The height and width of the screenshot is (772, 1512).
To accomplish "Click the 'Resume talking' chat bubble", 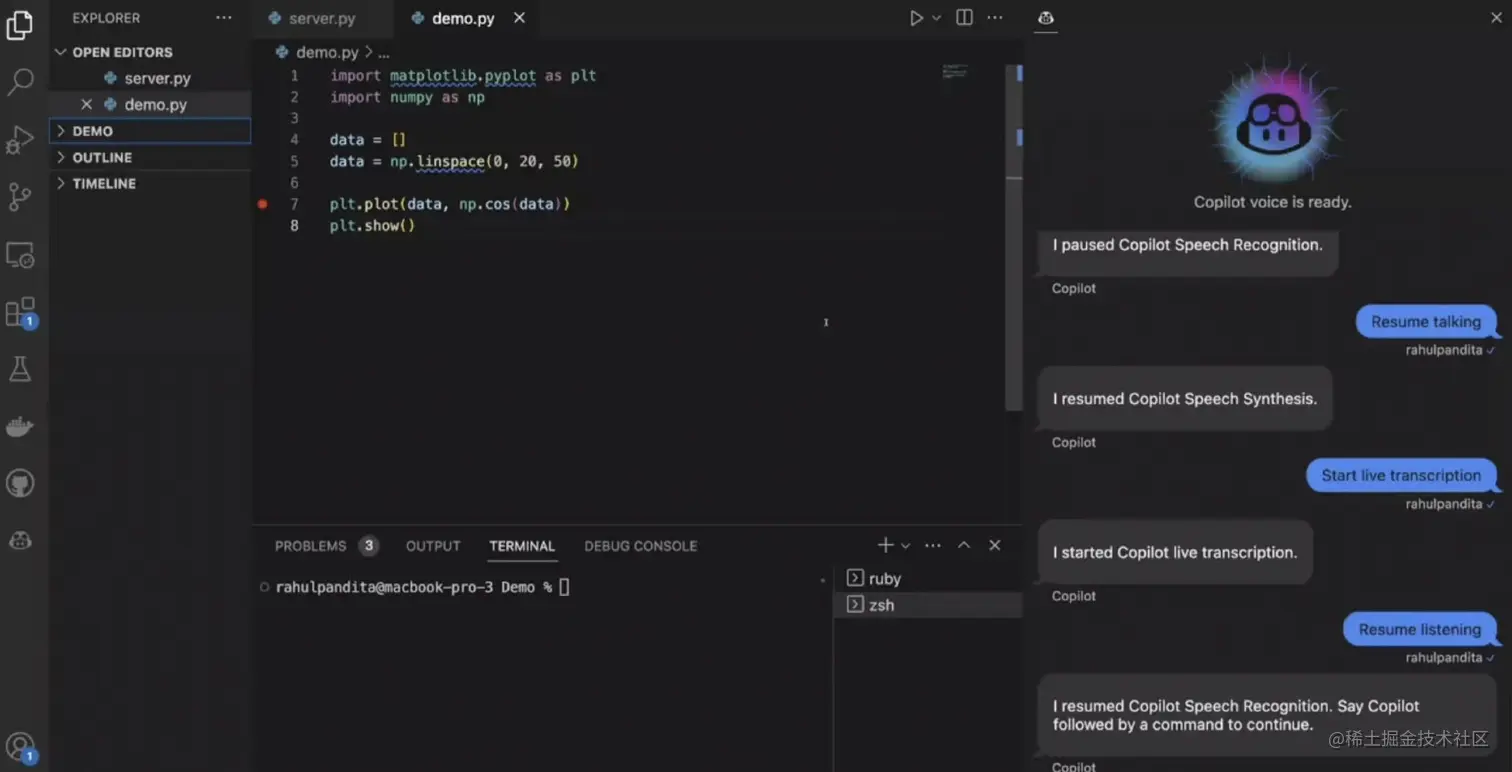I will tap(1425, 322).
